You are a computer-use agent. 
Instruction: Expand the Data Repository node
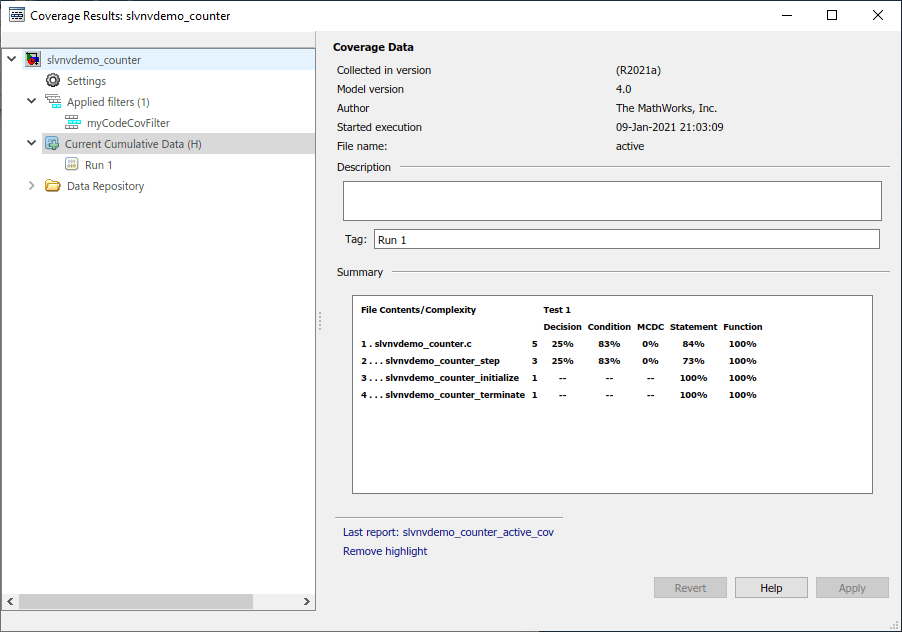click(x=32, y=186)
